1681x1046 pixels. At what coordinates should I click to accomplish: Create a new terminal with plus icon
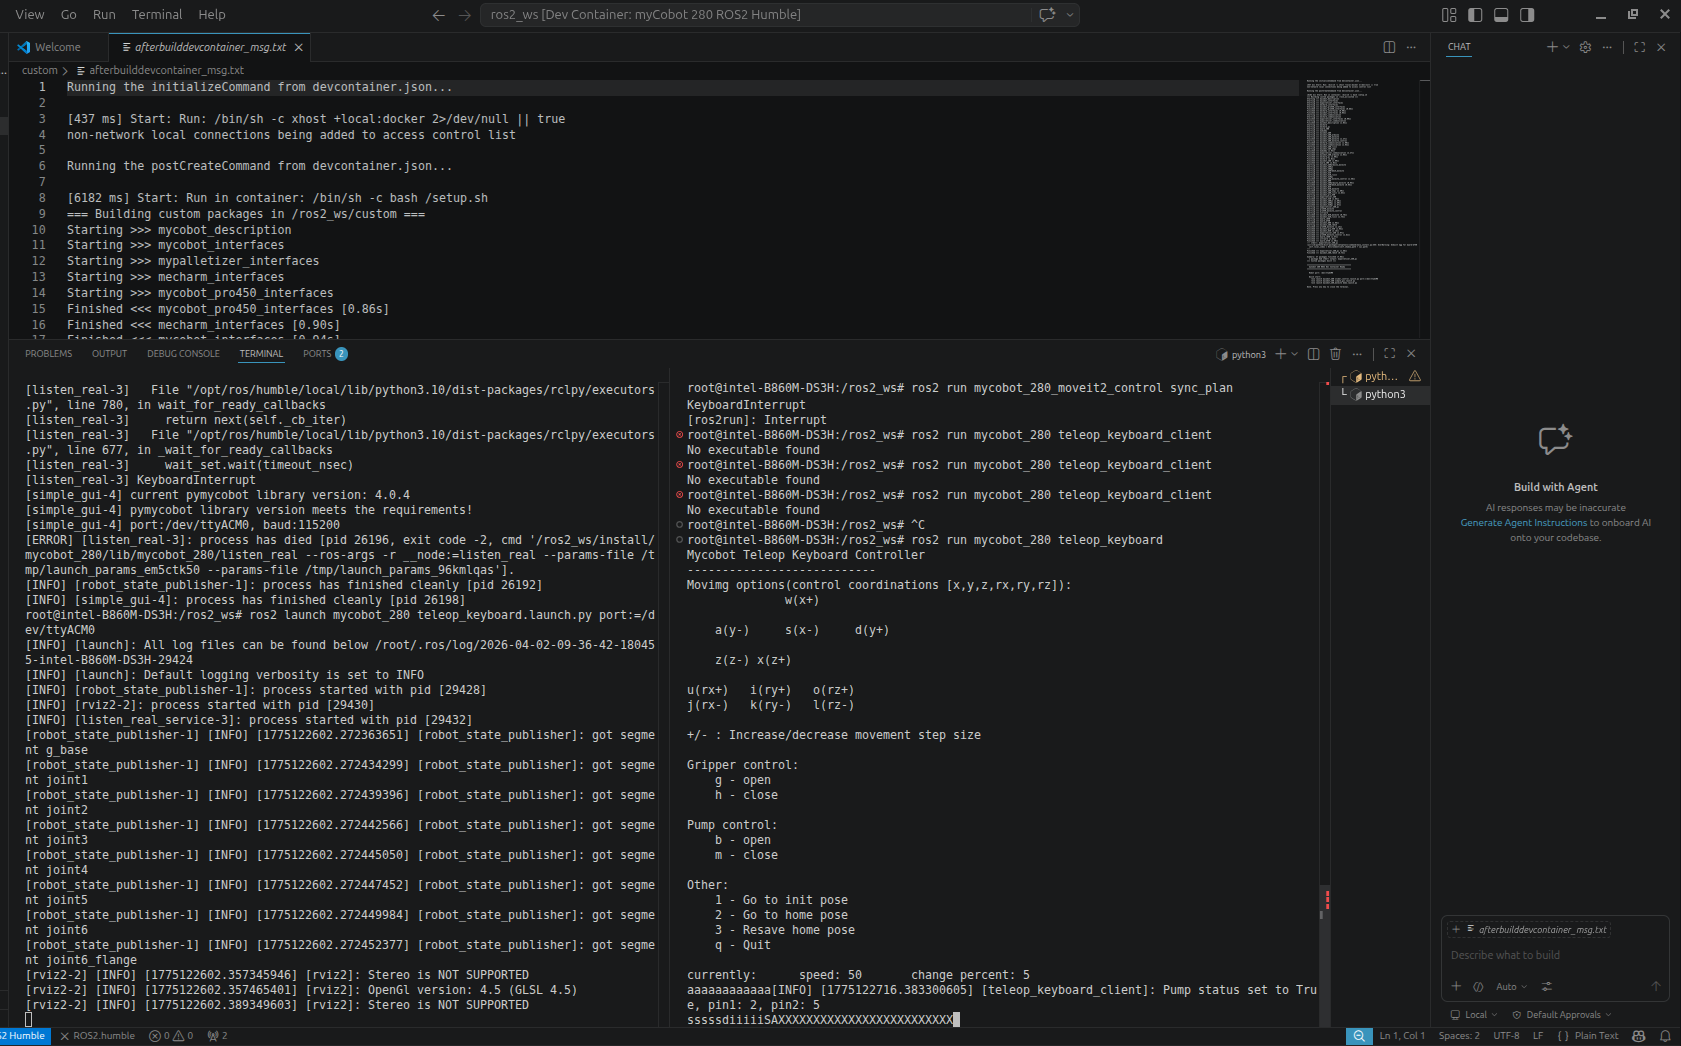(x=1280, y=354)
